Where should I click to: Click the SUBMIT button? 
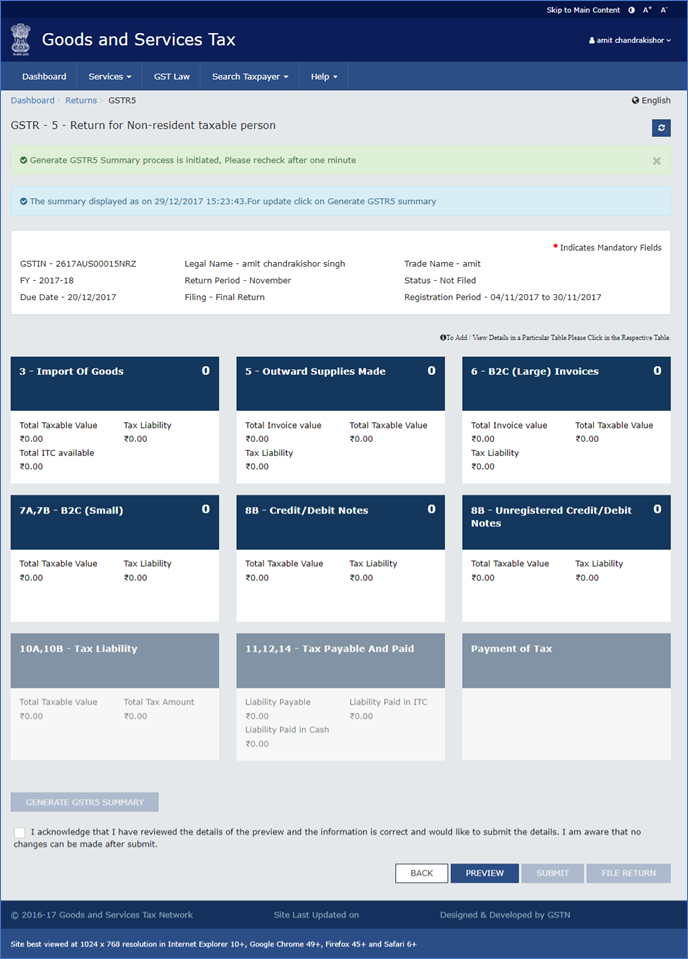point(552,873)
